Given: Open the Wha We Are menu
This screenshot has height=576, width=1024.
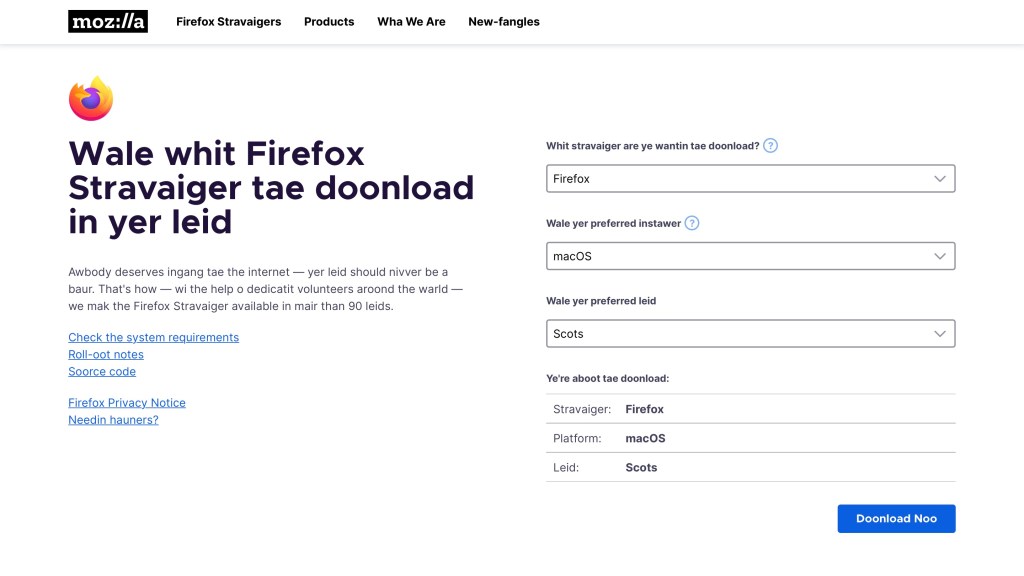Looking at the screenshot, I should pyautogui.click(x=411, y=22).
